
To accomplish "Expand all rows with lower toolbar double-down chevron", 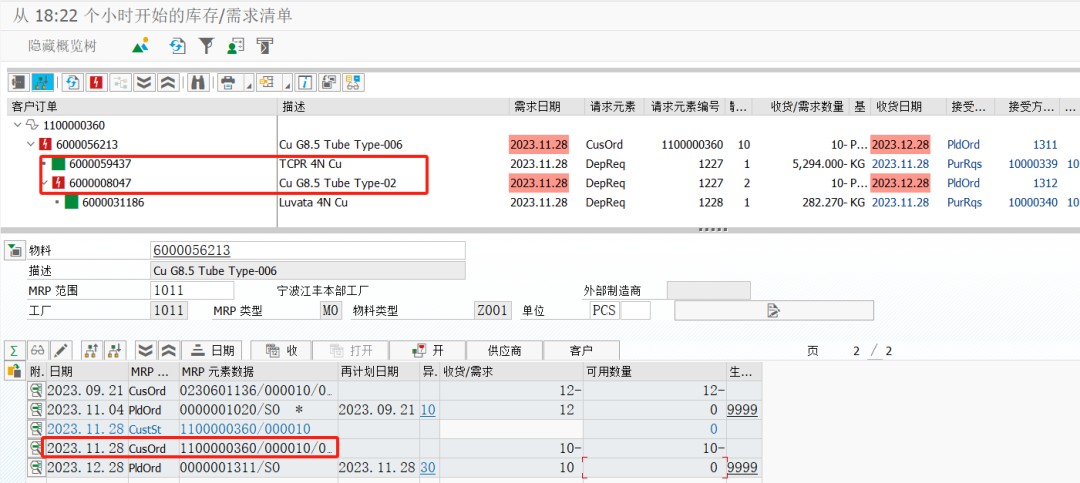I will tap(144, 350).
